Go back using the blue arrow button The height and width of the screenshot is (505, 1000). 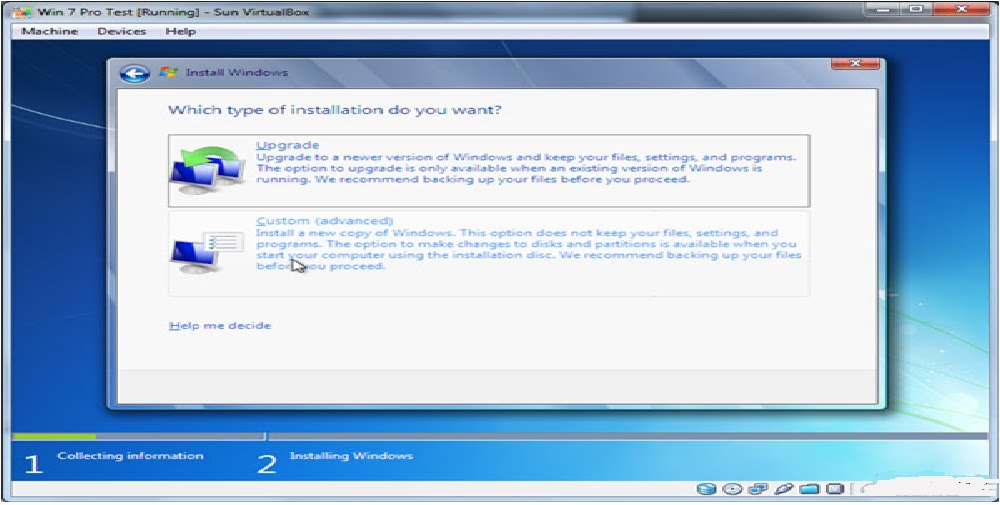(x=134, y=74)
